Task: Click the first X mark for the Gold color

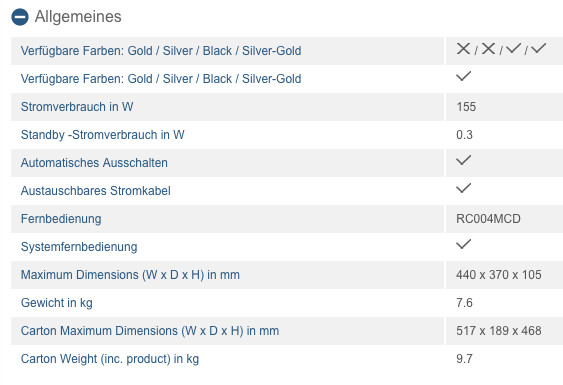Action: tap(463, 48)
